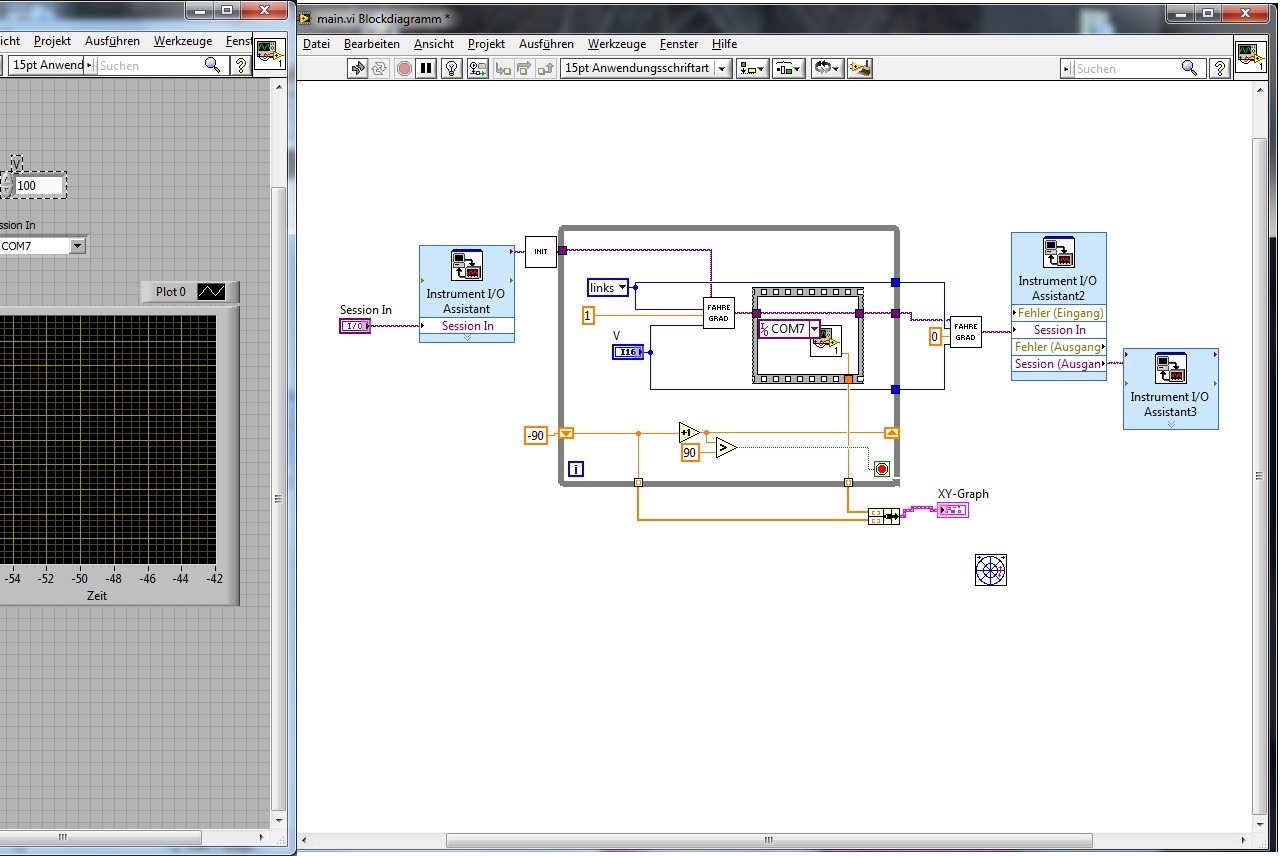This screenshot has width=1280, height=856.
Task: Open the 15pt Anwendungsschriftart font dropdown
Action: point(645,68)
